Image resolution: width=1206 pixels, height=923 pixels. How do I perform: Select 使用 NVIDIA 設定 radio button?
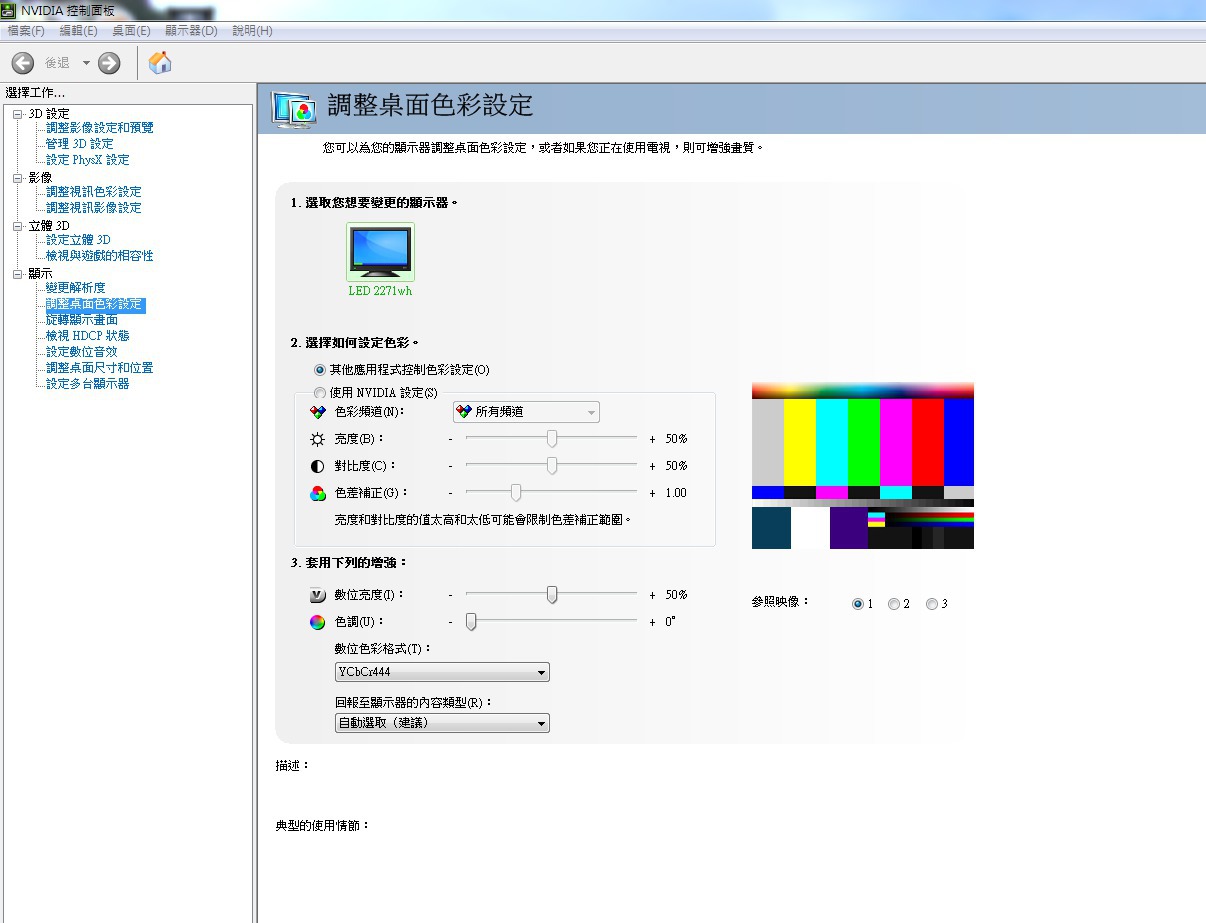320,393
